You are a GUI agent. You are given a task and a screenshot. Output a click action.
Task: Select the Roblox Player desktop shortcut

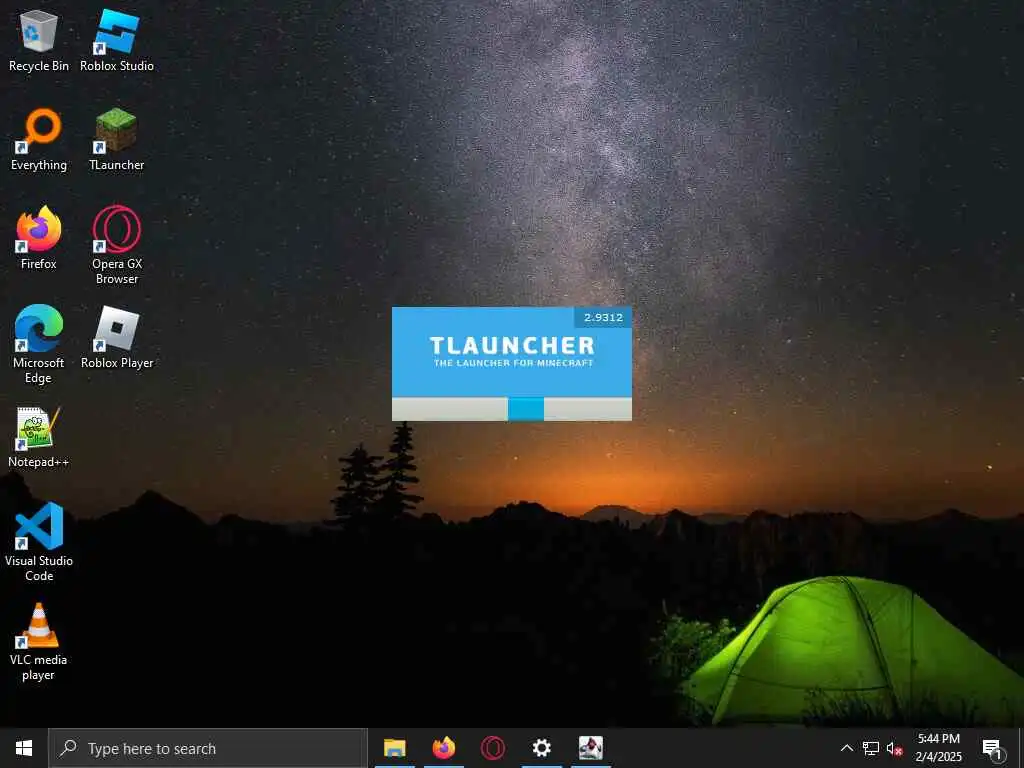coord(117,338)
